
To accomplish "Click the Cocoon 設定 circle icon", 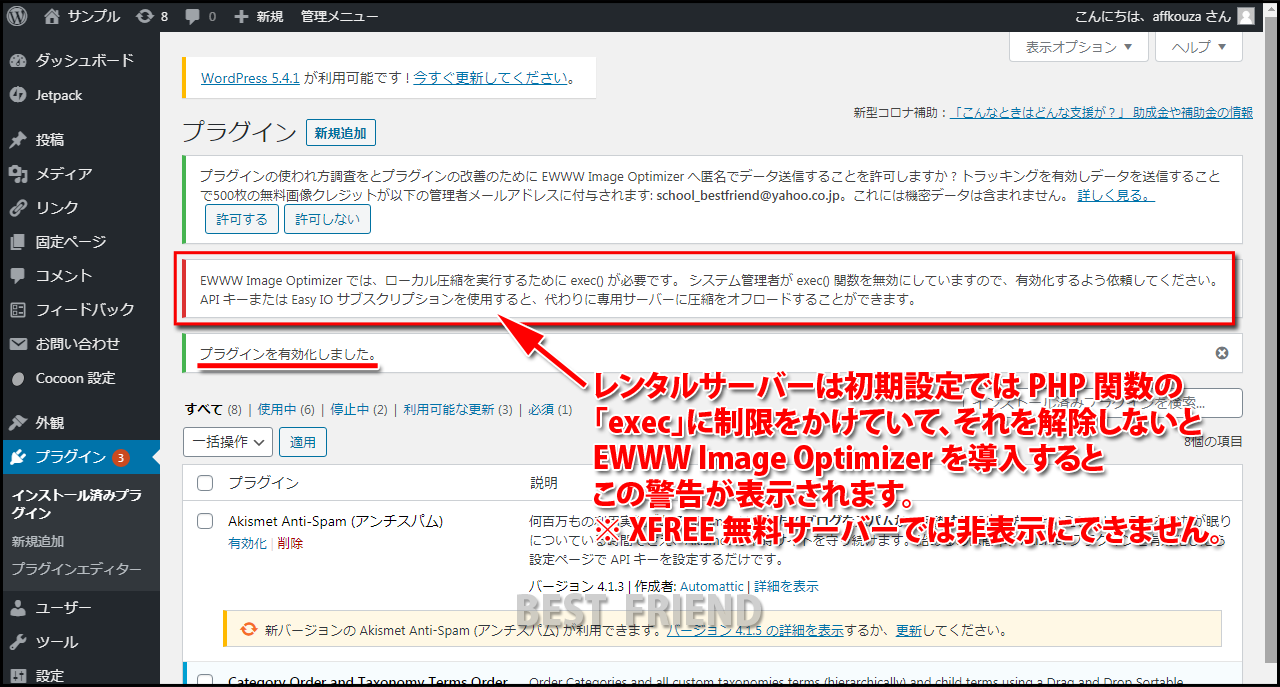I will click(18, 378).
